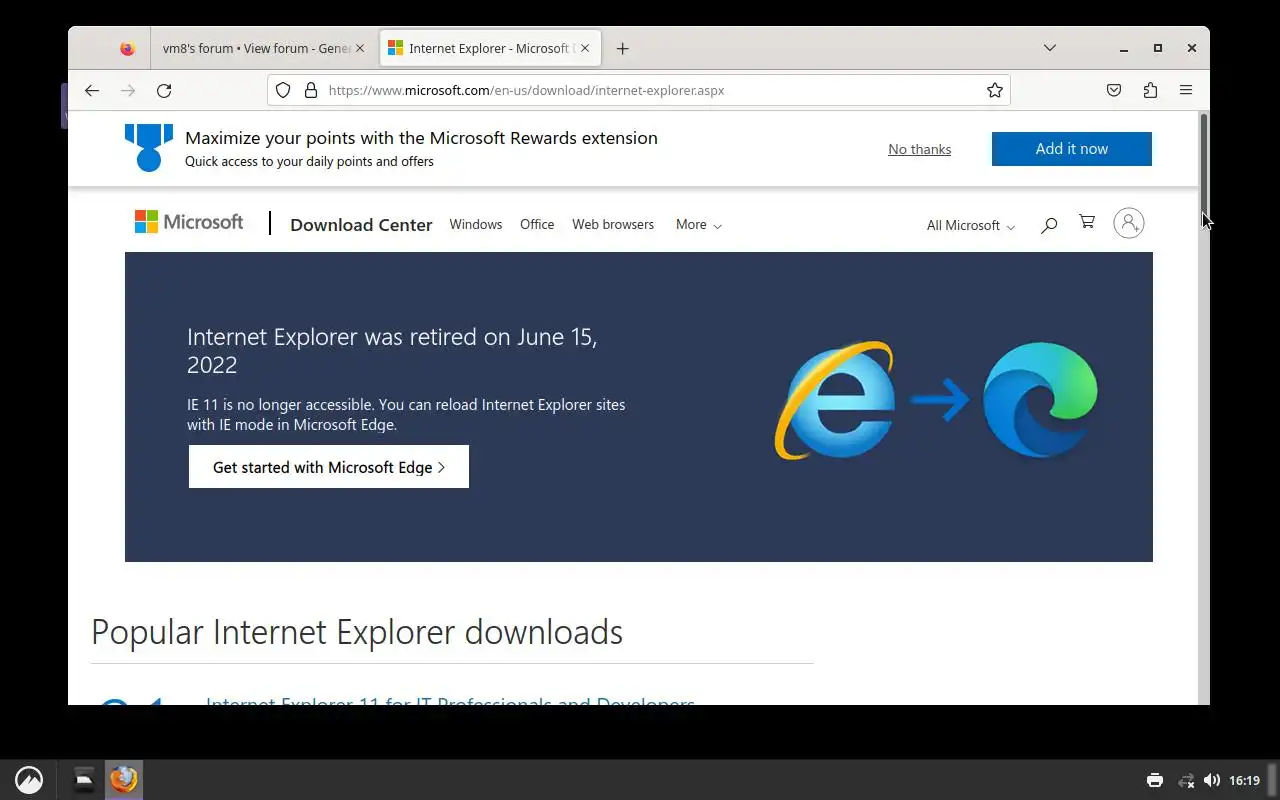Select the pinned Firefox tab
1280x800 pixels.
click(127, 48)
